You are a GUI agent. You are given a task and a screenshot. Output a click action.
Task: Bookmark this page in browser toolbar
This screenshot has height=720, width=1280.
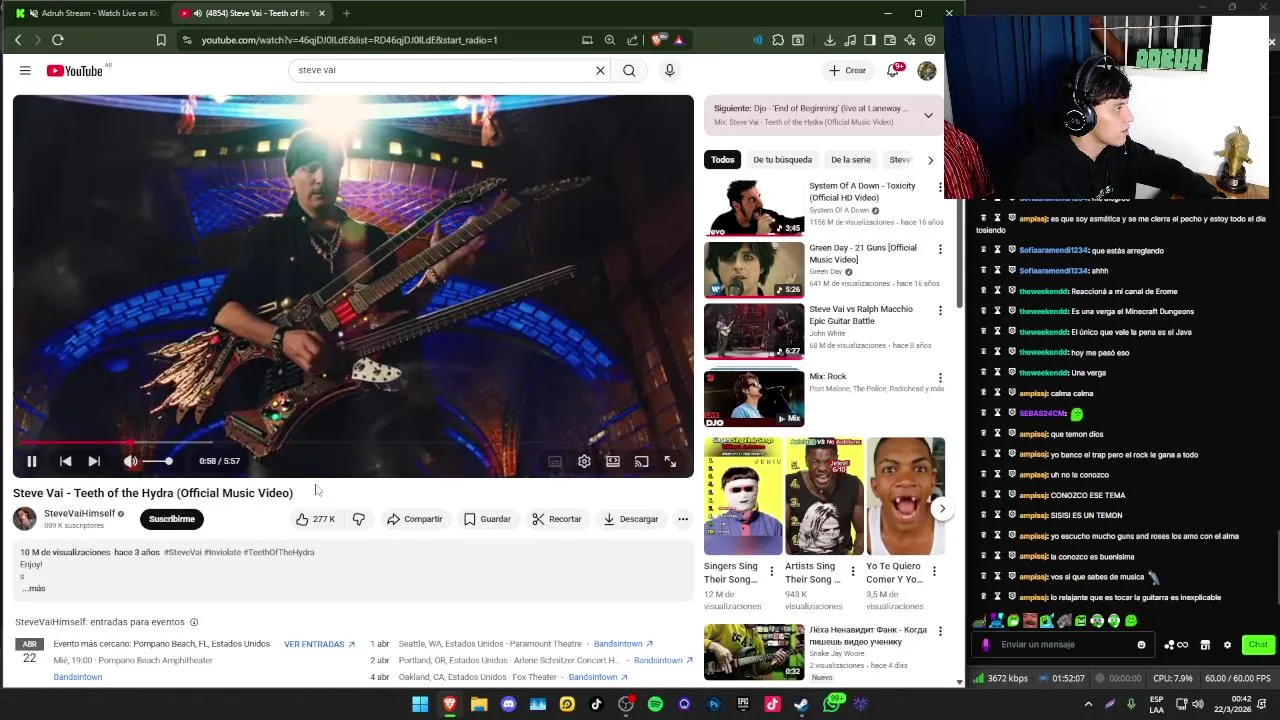pos(161,40)
